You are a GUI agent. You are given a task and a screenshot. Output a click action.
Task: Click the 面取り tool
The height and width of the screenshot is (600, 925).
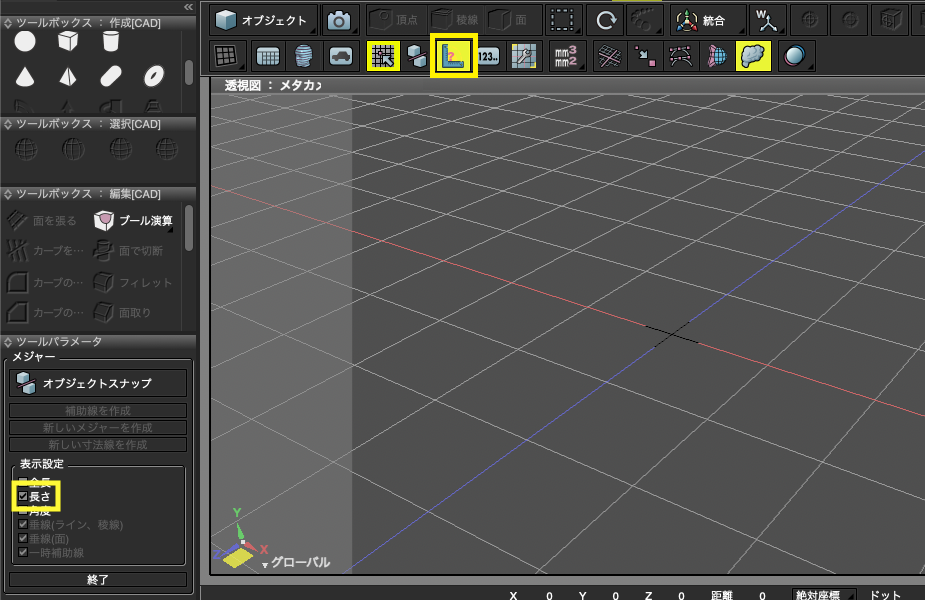click(x=123, y=313)
